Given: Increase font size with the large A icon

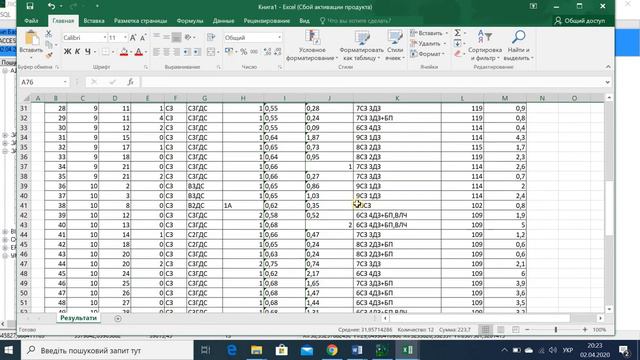Looking at the screenshot, I should 133,38.
